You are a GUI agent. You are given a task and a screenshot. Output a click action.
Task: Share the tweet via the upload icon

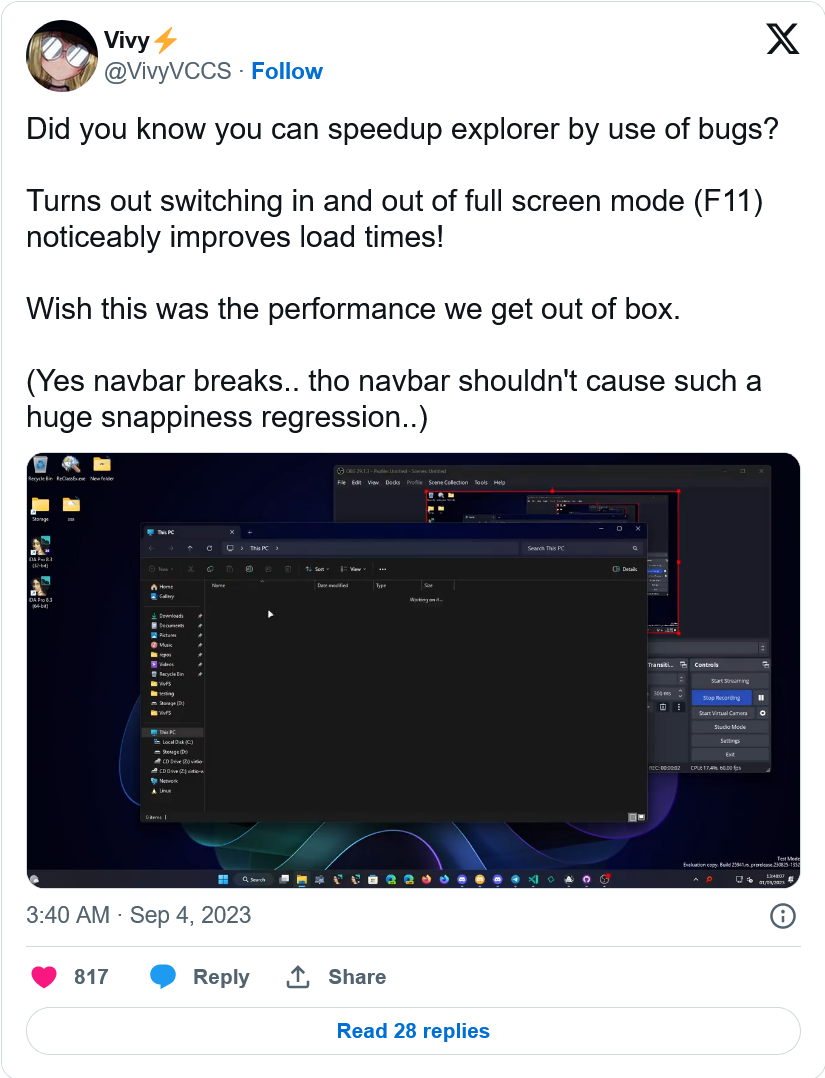297,976
